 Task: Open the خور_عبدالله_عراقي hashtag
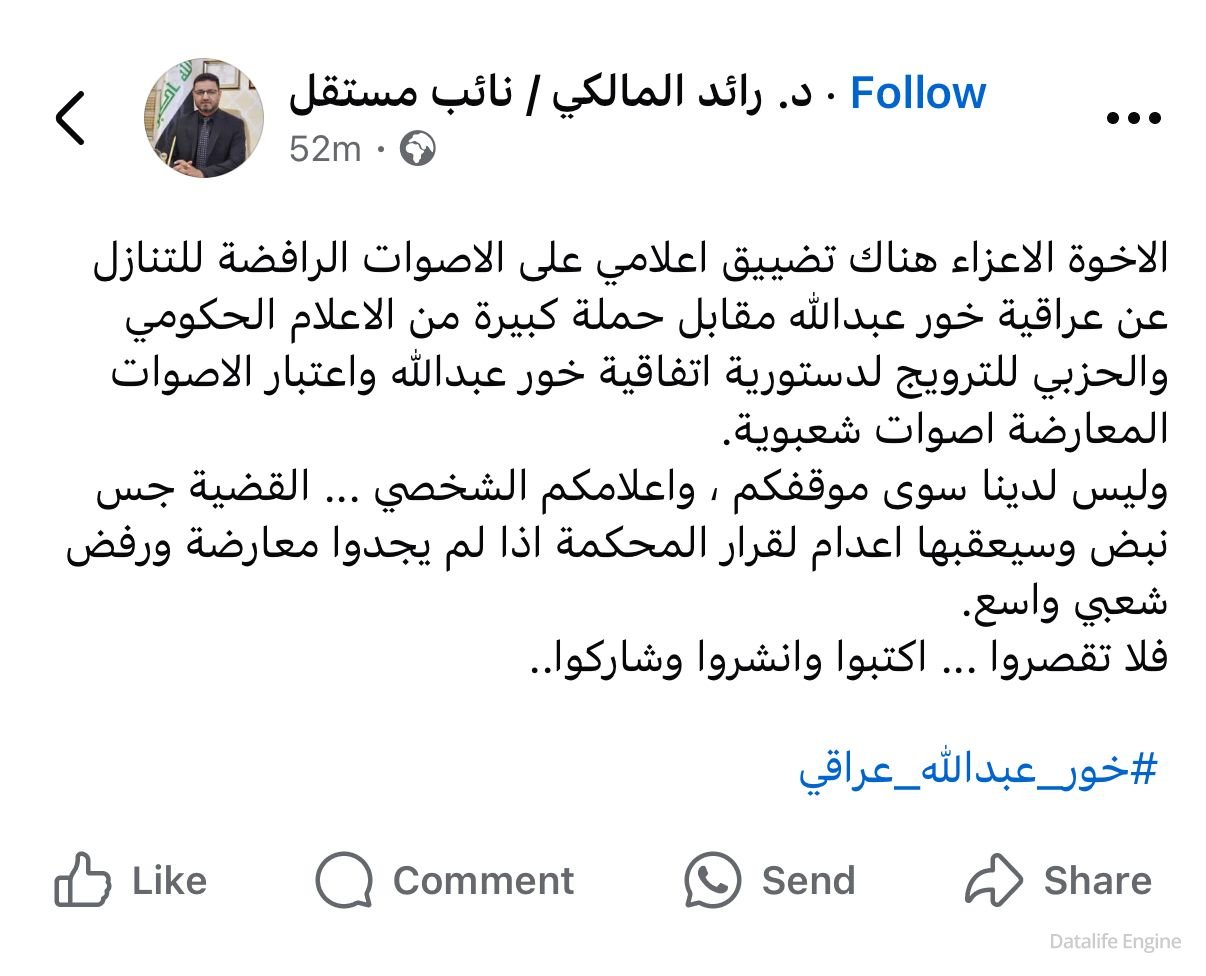pyautogui.click(x=978, y=770)
